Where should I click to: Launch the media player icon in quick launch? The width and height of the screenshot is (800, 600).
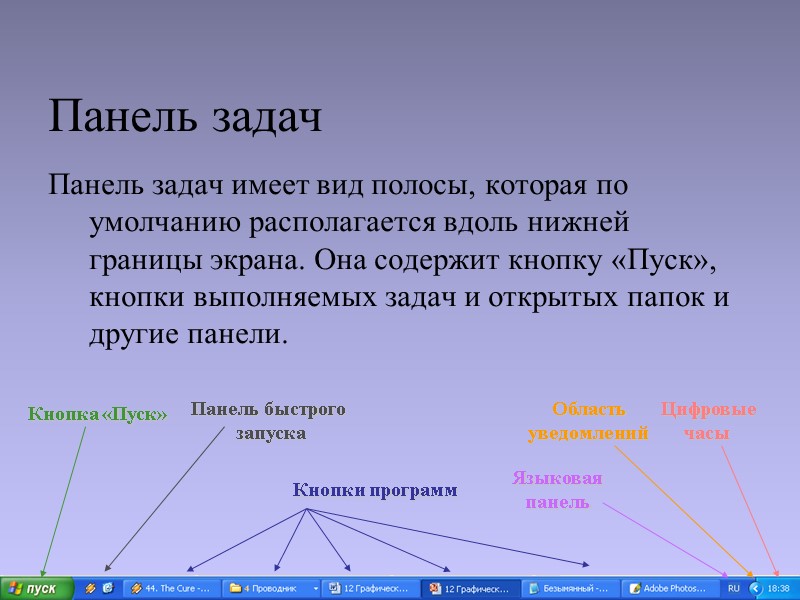89,588
